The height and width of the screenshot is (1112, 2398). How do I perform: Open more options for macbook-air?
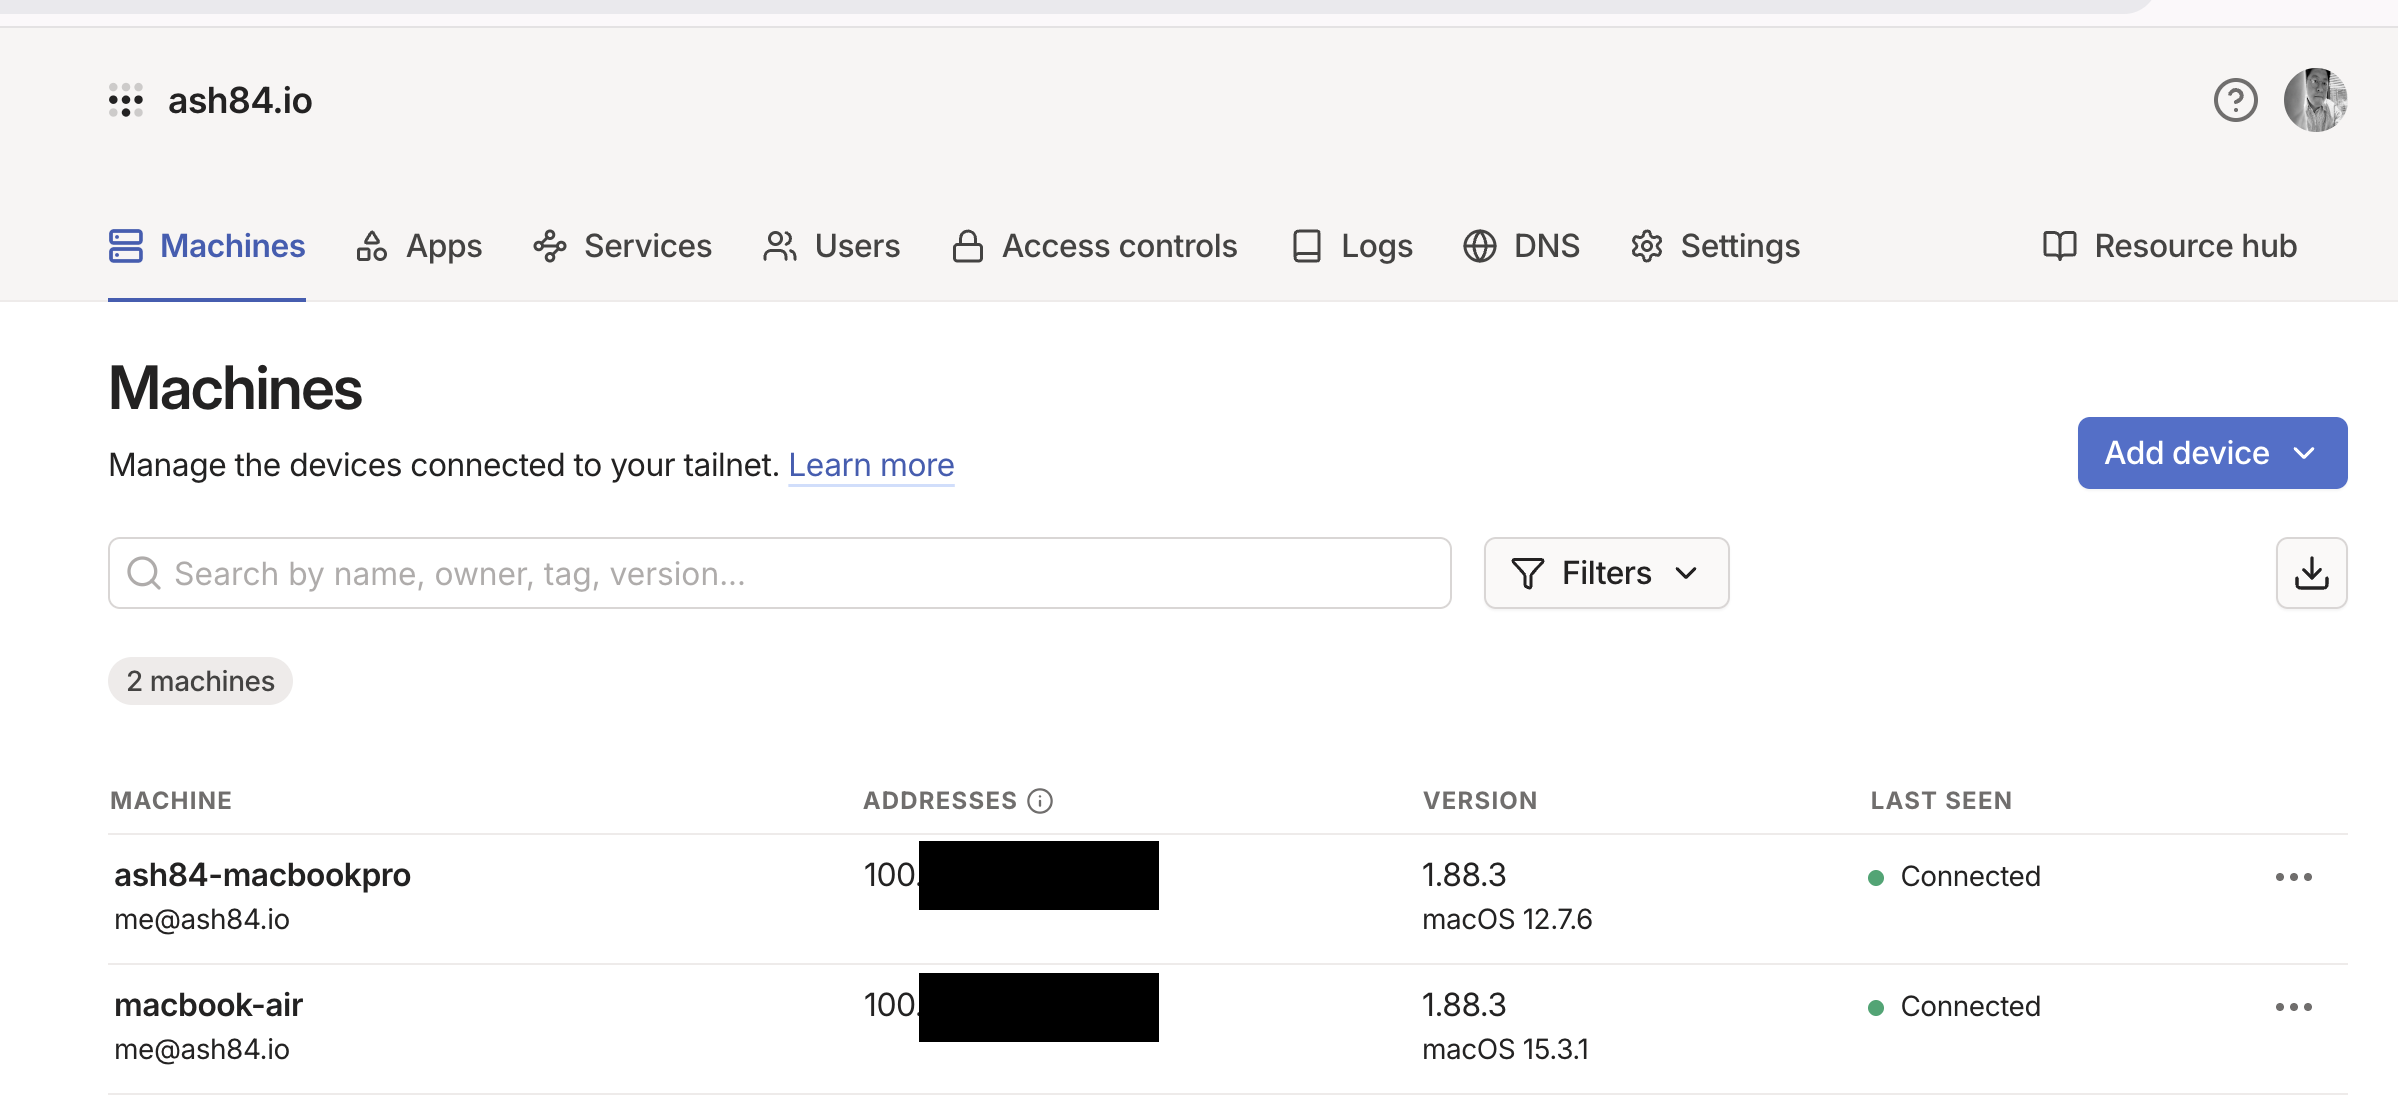point(2293,1007)
